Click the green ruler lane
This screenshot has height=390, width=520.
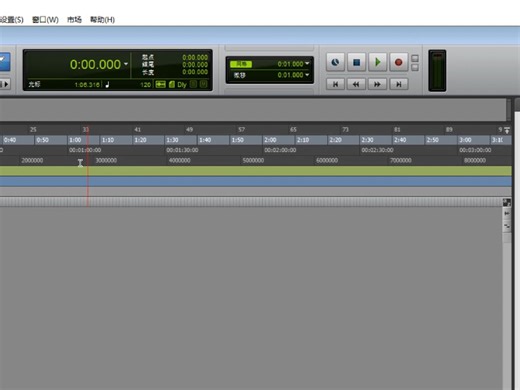[256, 171]
